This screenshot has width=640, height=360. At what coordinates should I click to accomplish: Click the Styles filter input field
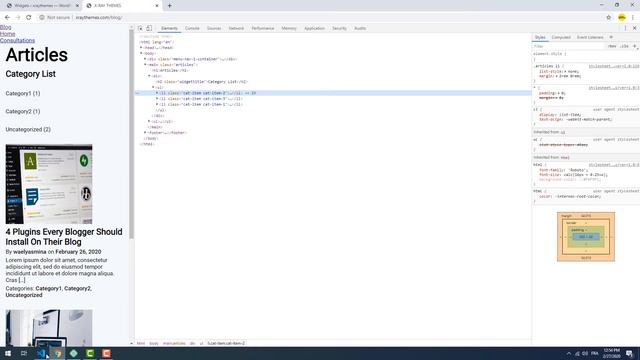click(569, 46)
